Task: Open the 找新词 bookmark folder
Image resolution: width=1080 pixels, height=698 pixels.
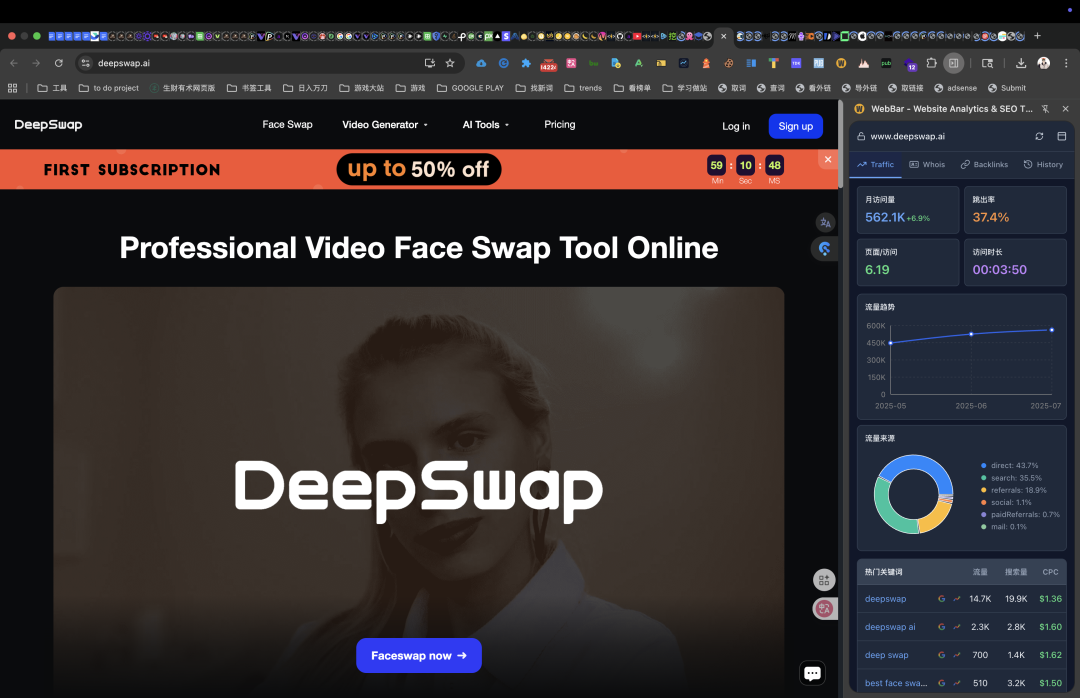Action: click(534, 88)
